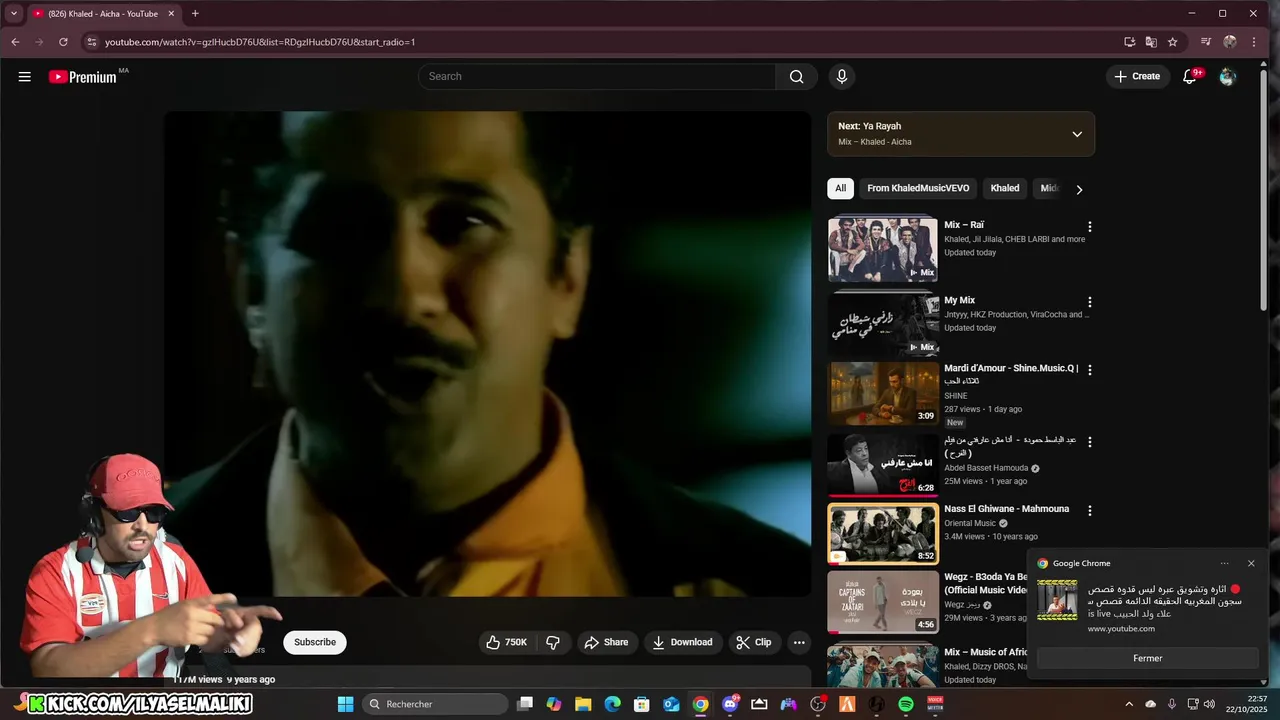1280x720 pixels.
Task: Select the All filter chip
Action: pyautogui.click(x=840, y=188)
